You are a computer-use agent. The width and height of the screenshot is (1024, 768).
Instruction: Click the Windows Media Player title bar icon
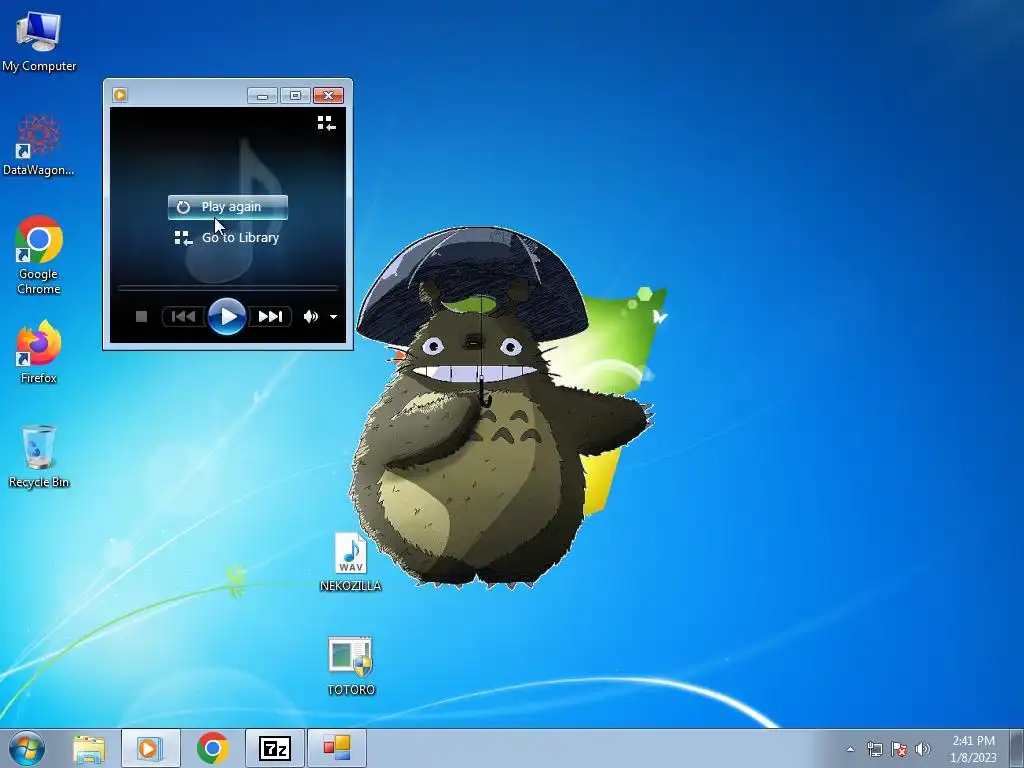pos(120,95)
